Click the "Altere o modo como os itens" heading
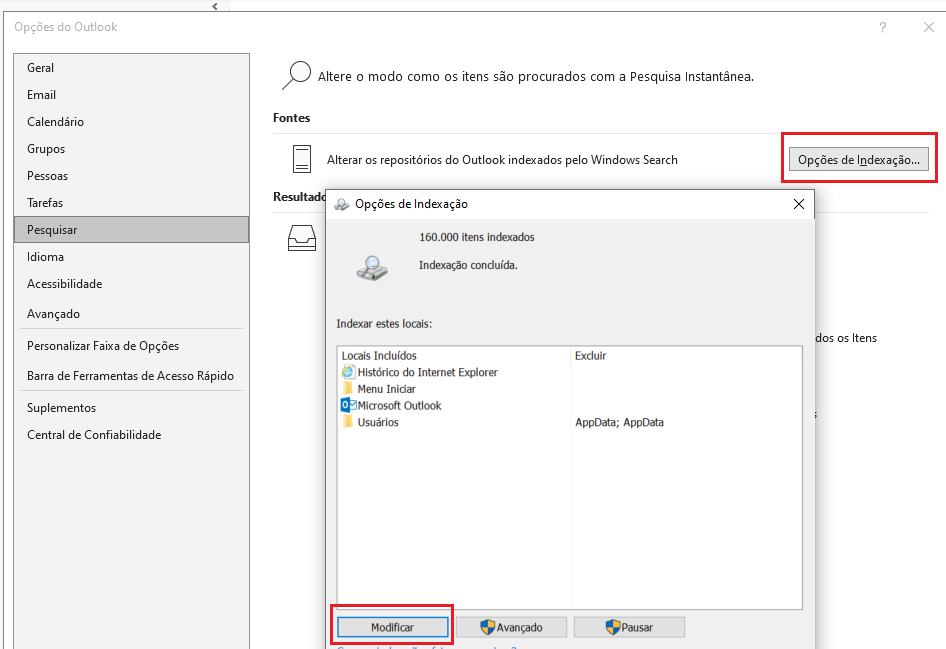 [536, 77]
